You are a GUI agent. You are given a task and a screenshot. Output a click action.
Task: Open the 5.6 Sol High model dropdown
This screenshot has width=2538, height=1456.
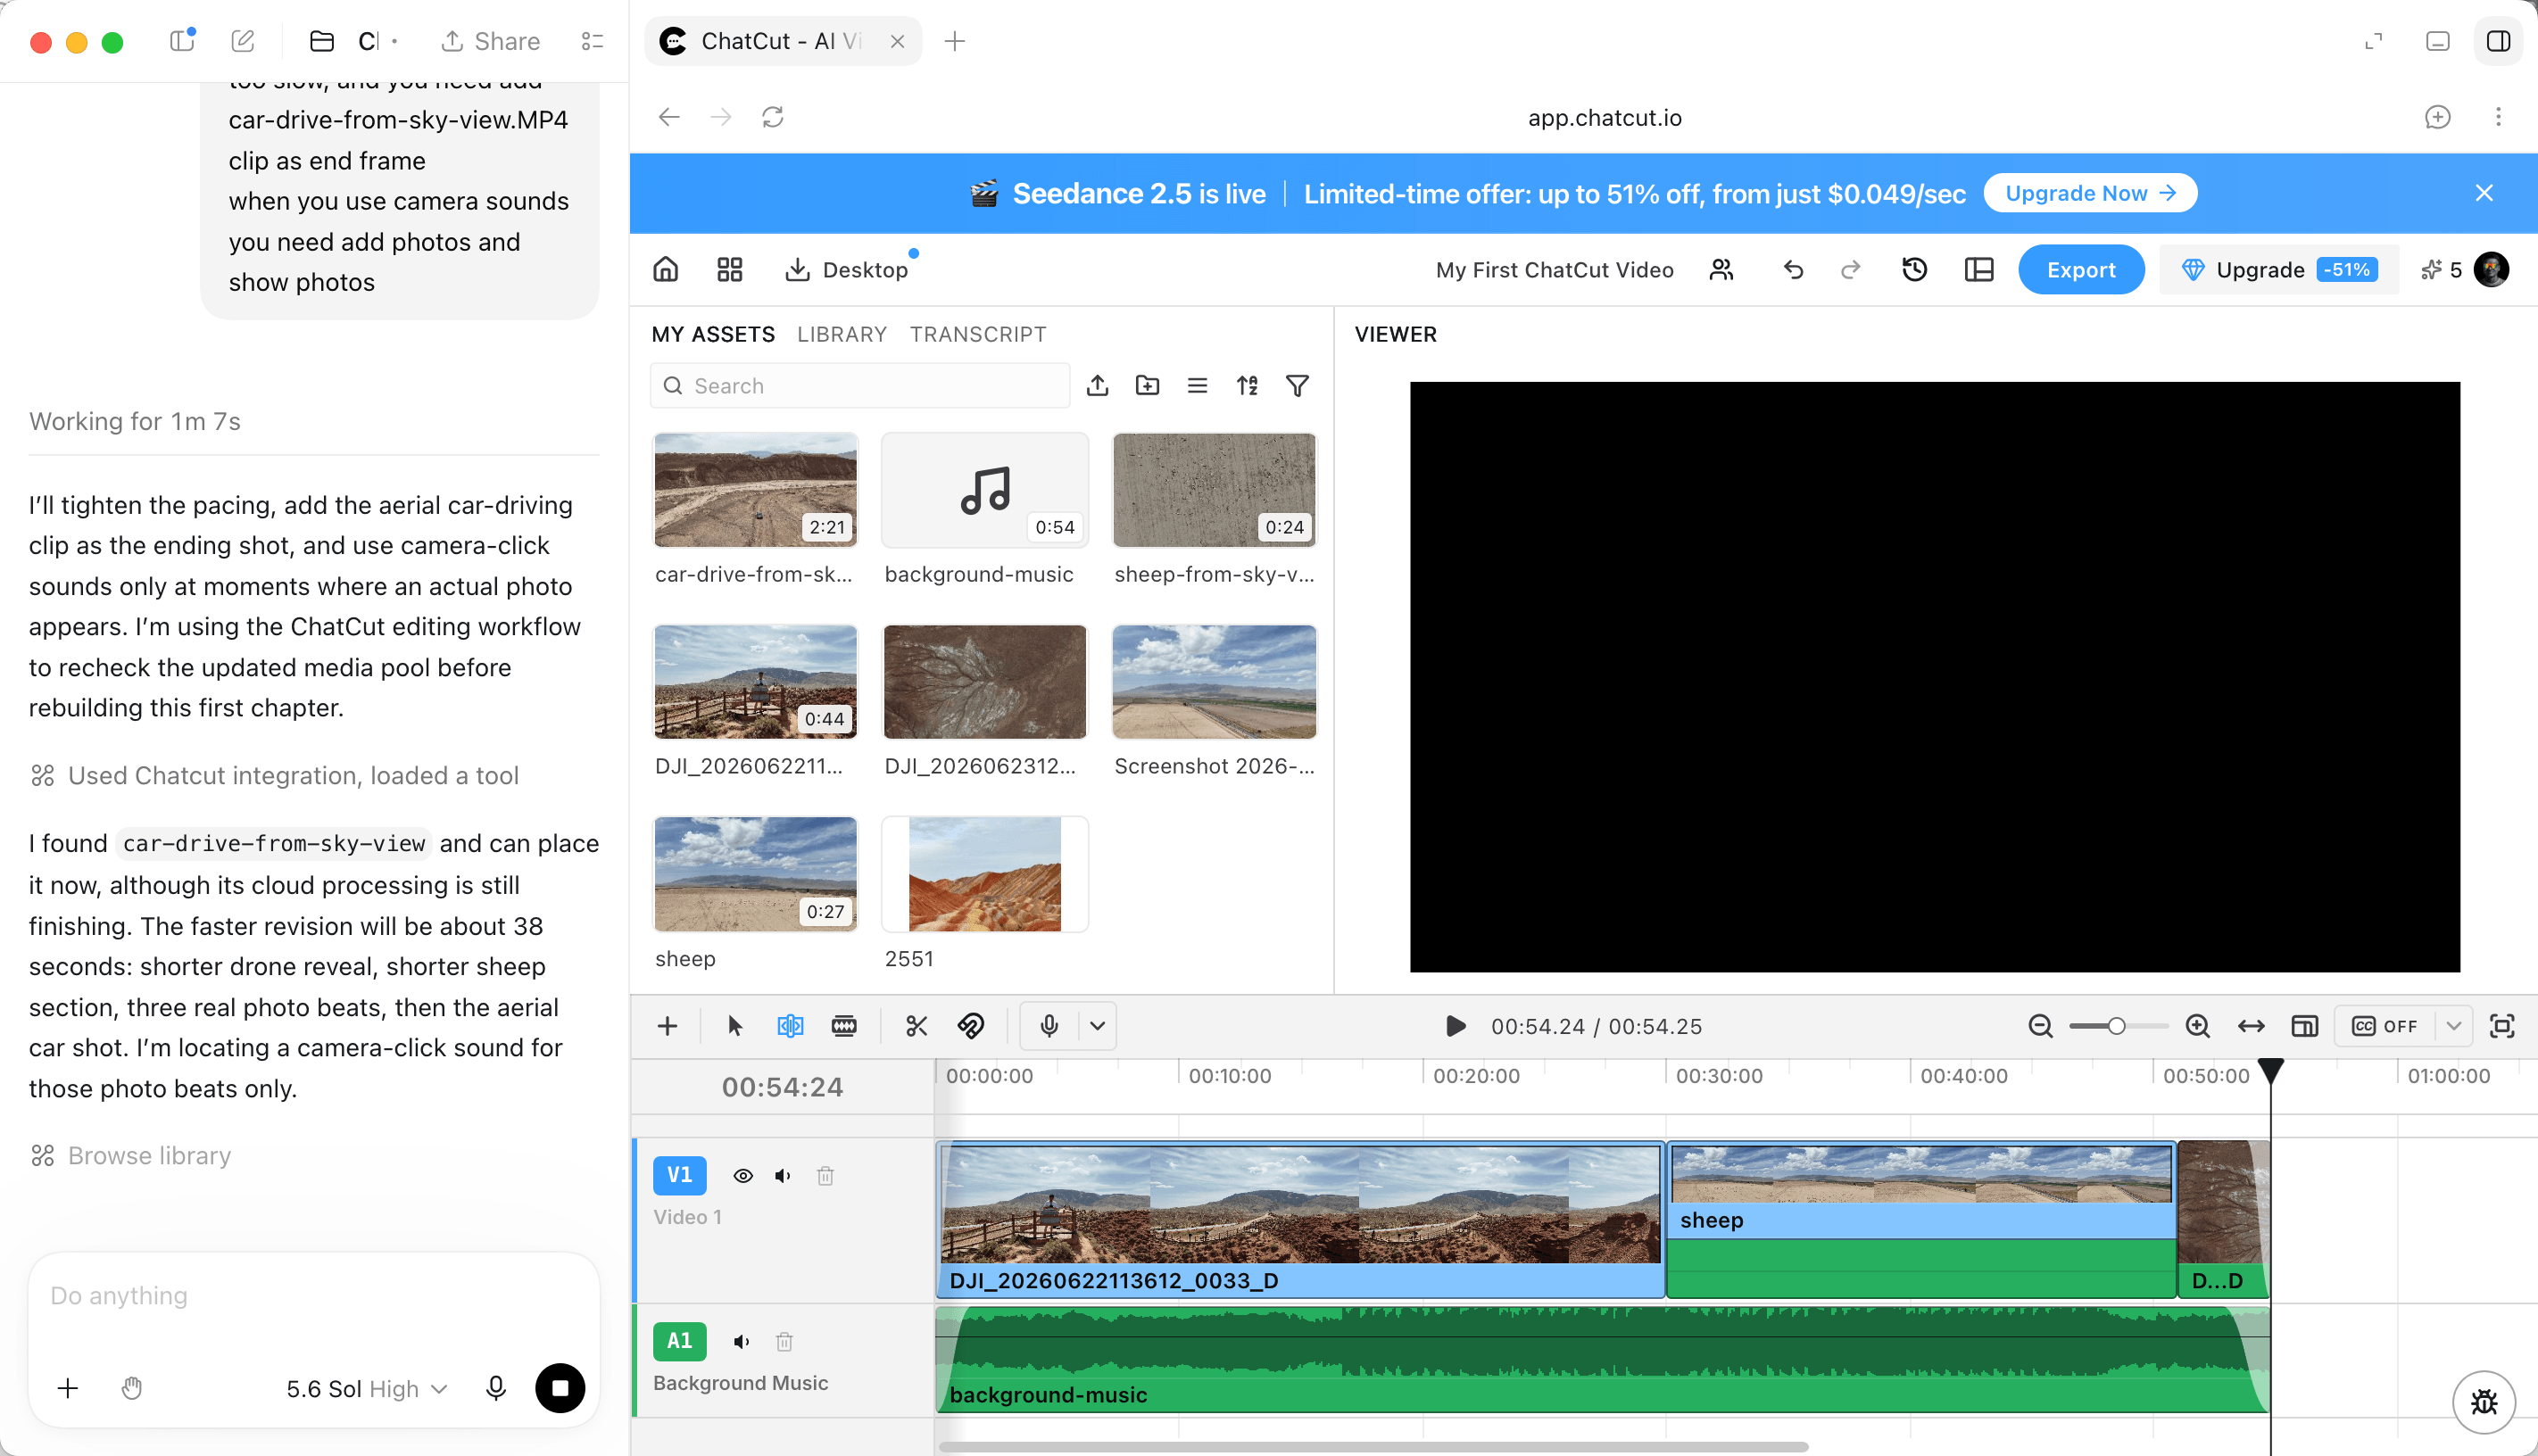[x=366, y=1389]
